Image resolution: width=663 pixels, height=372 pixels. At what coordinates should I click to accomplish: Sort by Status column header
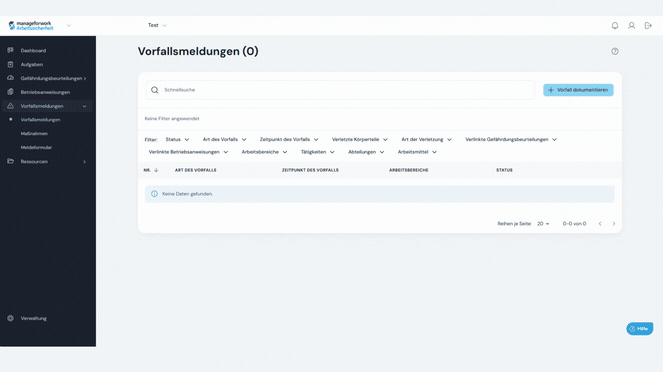click(504, 170)
